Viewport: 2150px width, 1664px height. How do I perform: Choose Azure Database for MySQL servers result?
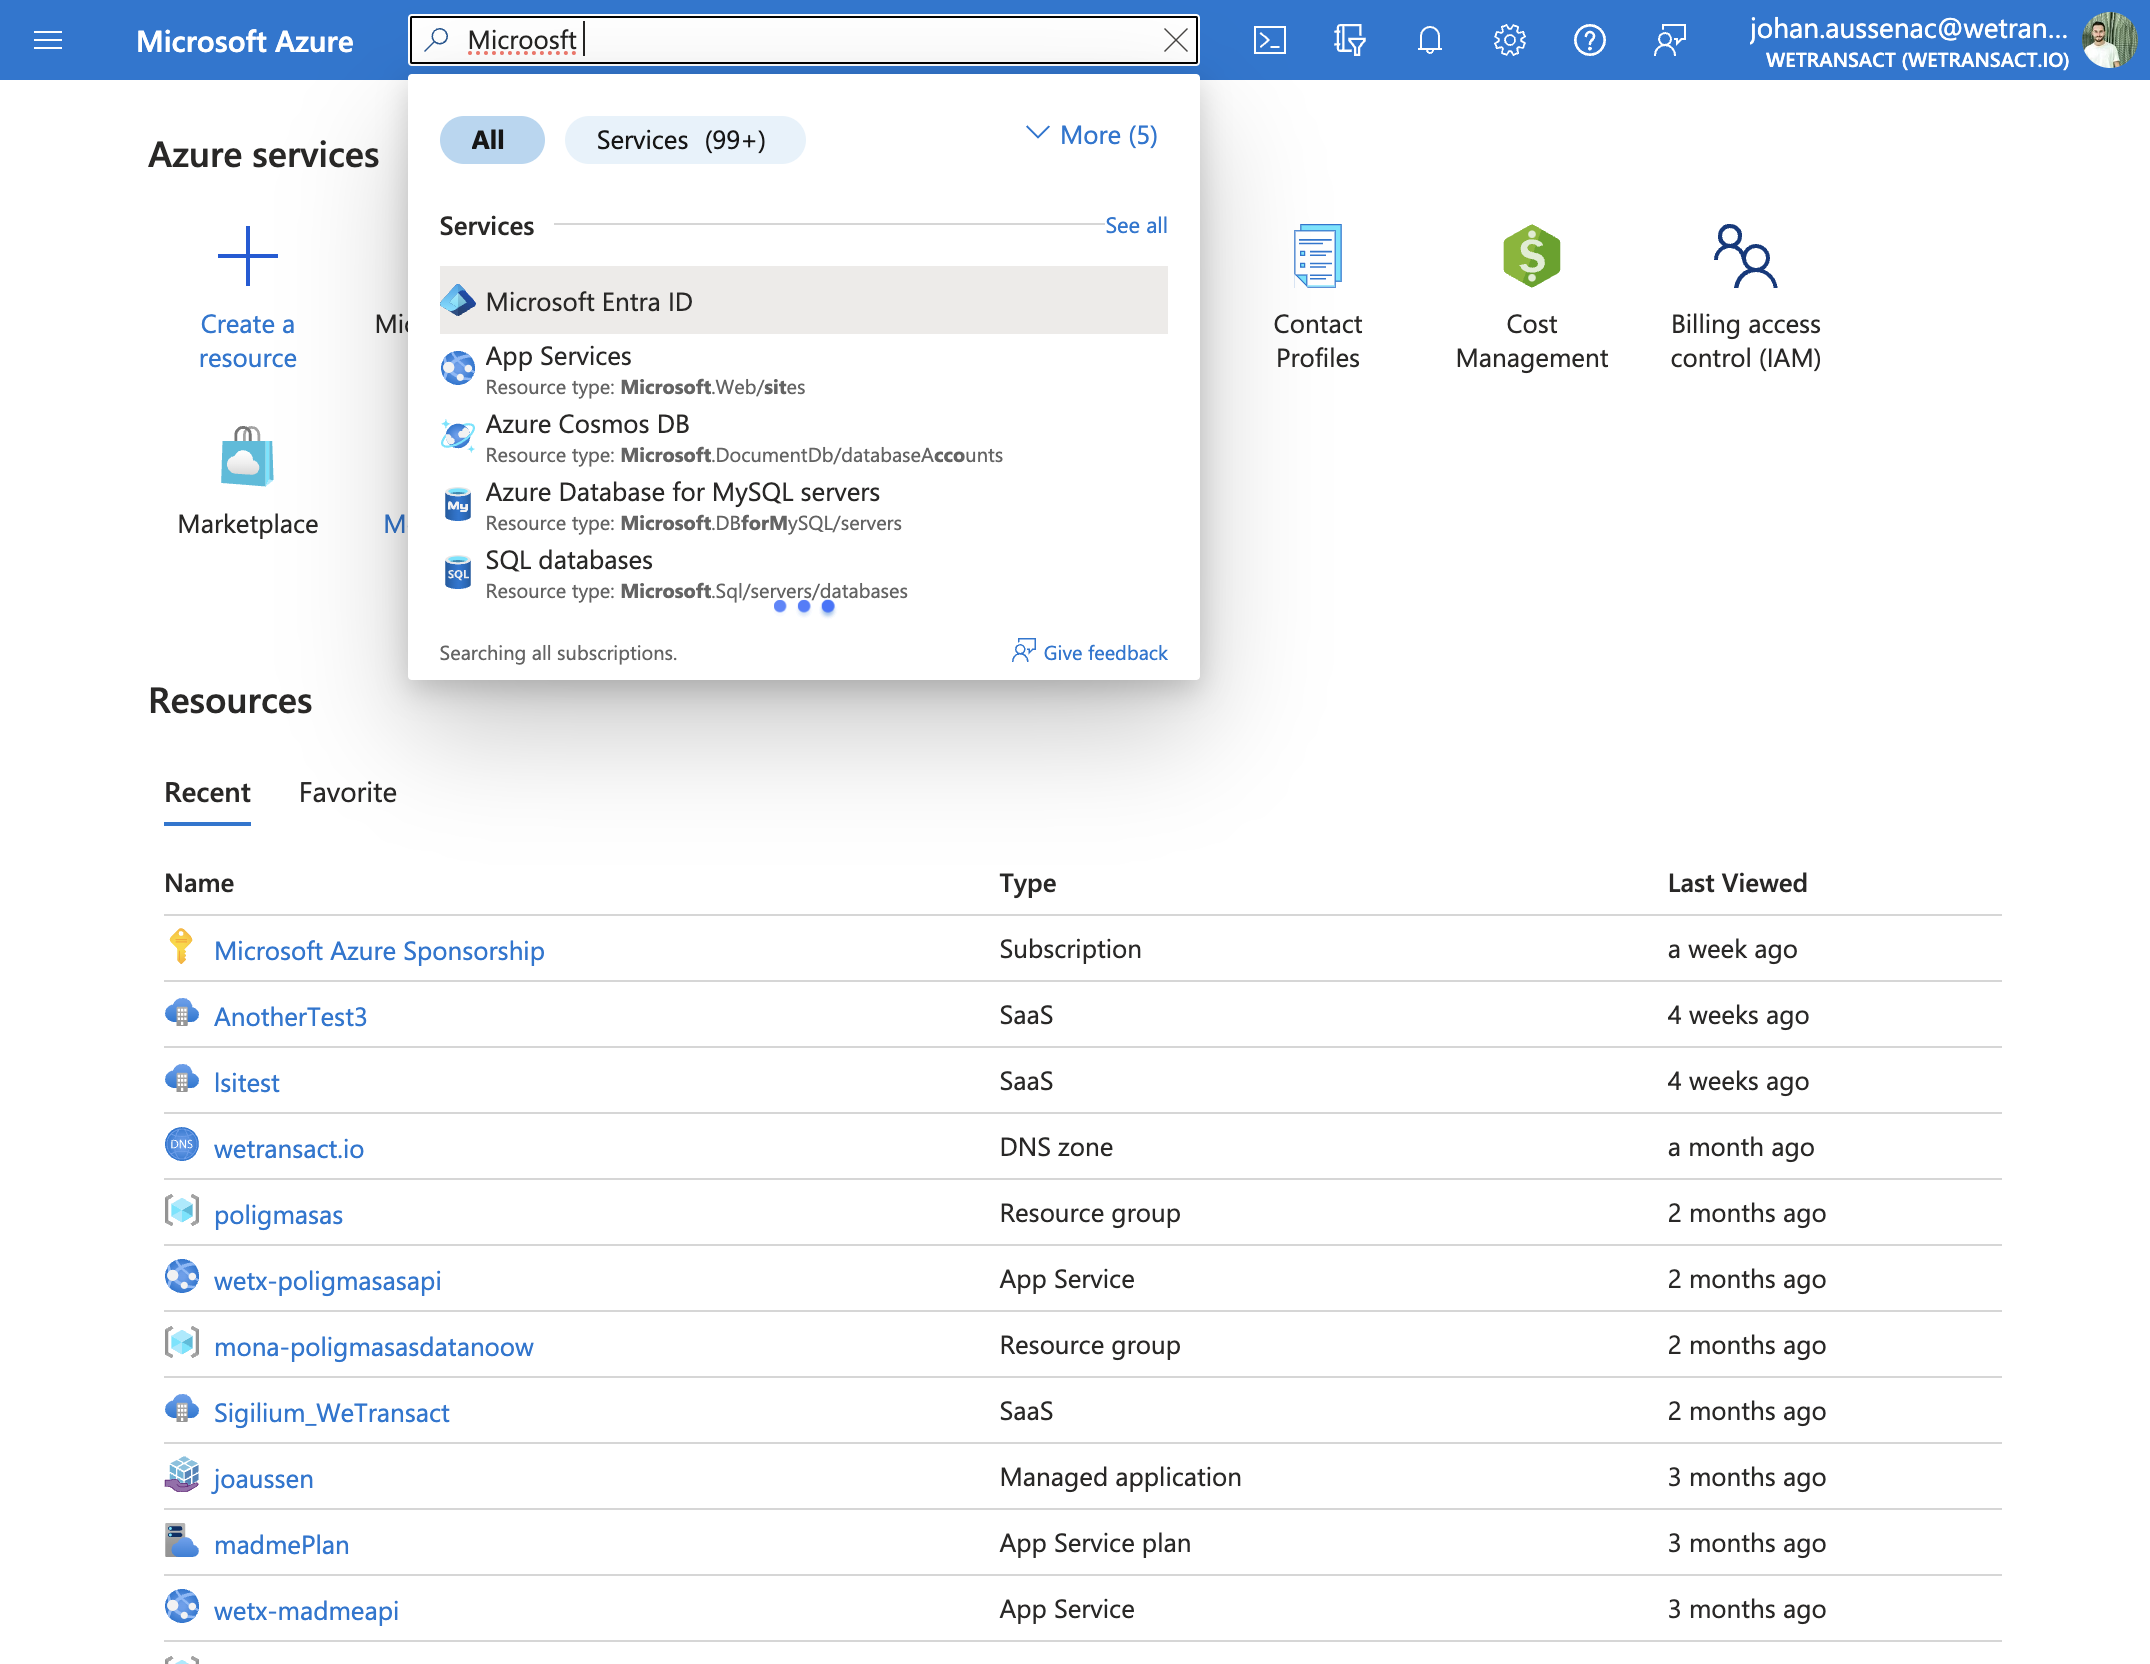pos(803,505)
